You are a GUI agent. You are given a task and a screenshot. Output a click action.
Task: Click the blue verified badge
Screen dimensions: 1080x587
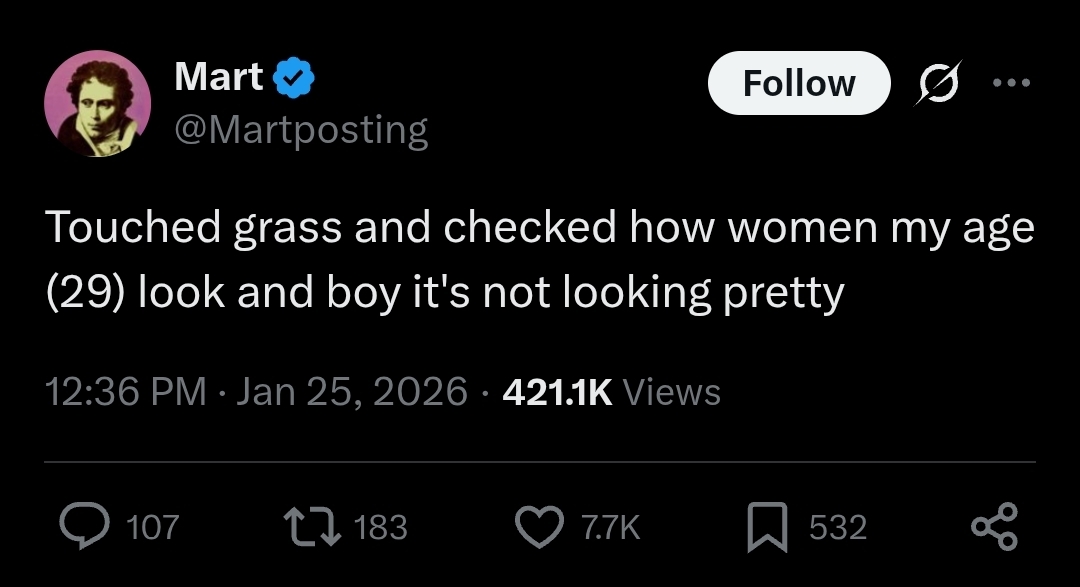294,77
